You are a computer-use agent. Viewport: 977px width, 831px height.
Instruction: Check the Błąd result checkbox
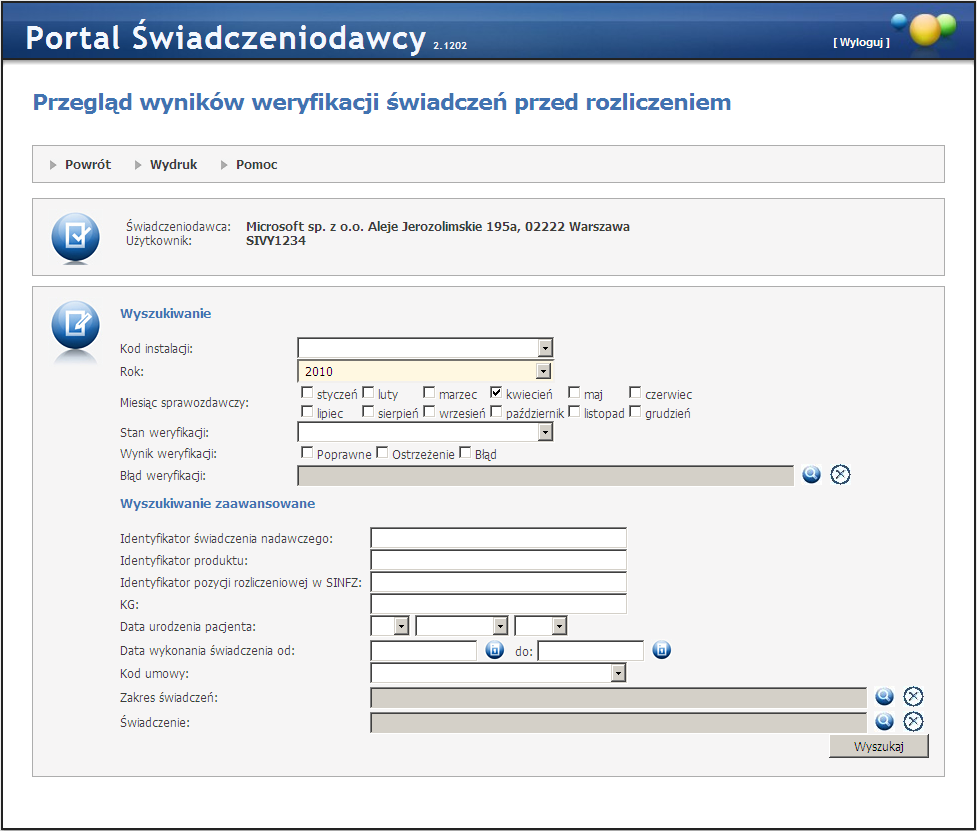point(465,453)
